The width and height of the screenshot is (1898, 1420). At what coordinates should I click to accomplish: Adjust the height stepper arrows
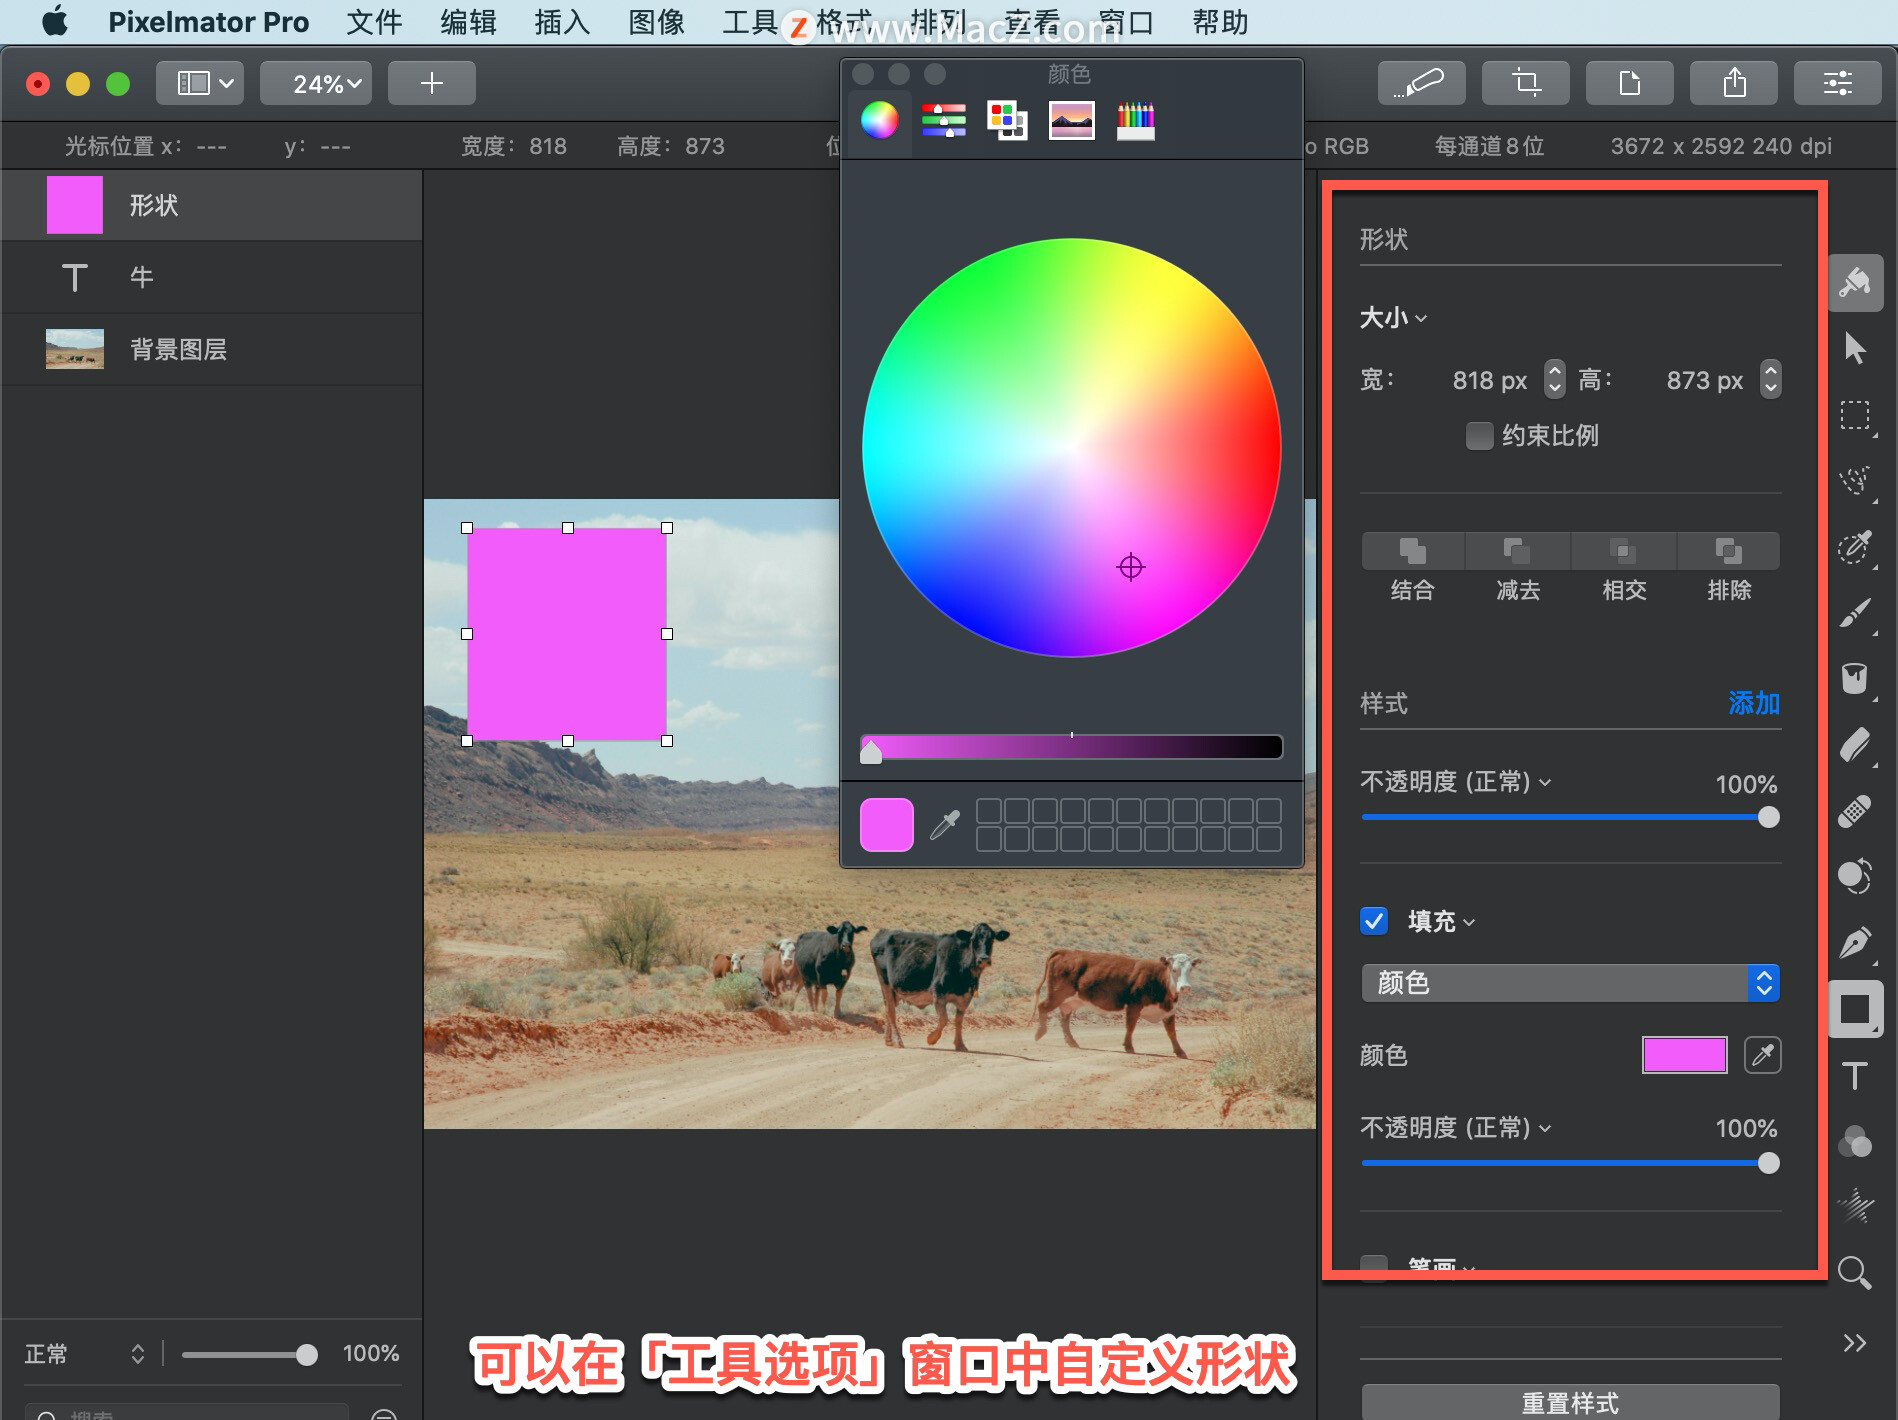click(1770, 379)
